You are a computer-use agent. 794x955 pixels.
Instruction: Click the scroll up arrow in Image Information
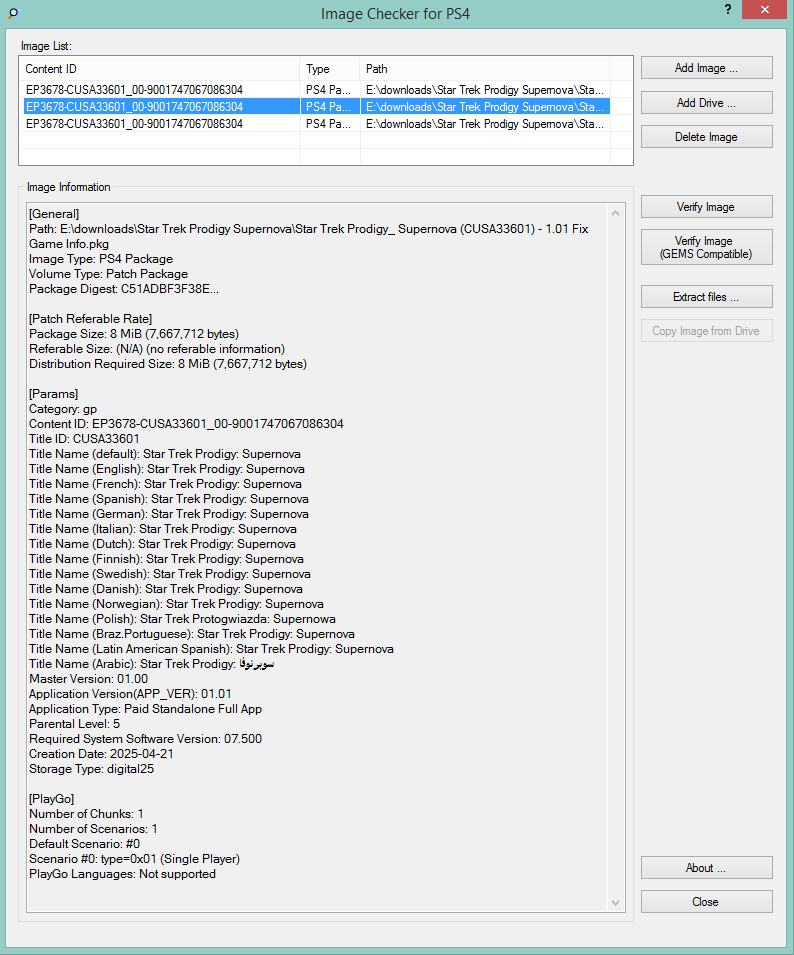click(615, 213)
